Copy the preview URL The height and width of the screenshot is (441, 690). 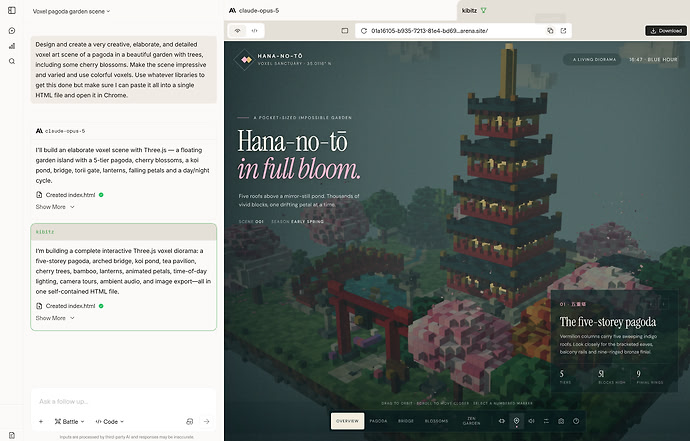(550, 31)
